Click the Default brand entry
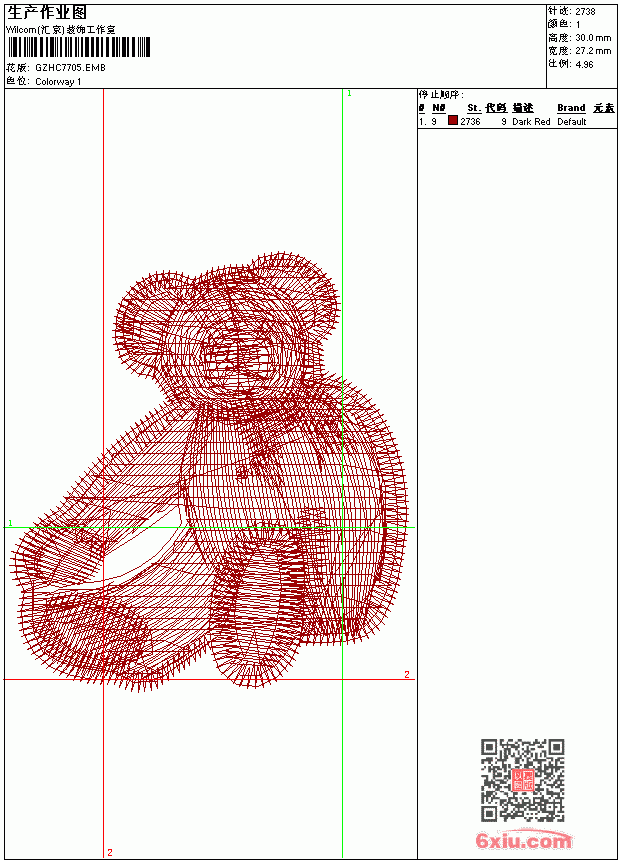 572,122
